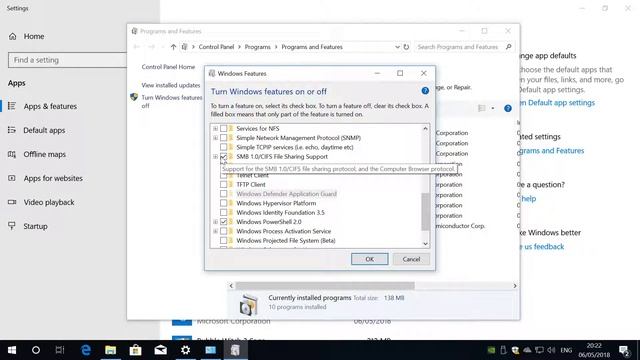The width and height of the screenshot is (640, 360).
Task: Click Turn Windows features on or off link
Action: (x=172, y=102)
